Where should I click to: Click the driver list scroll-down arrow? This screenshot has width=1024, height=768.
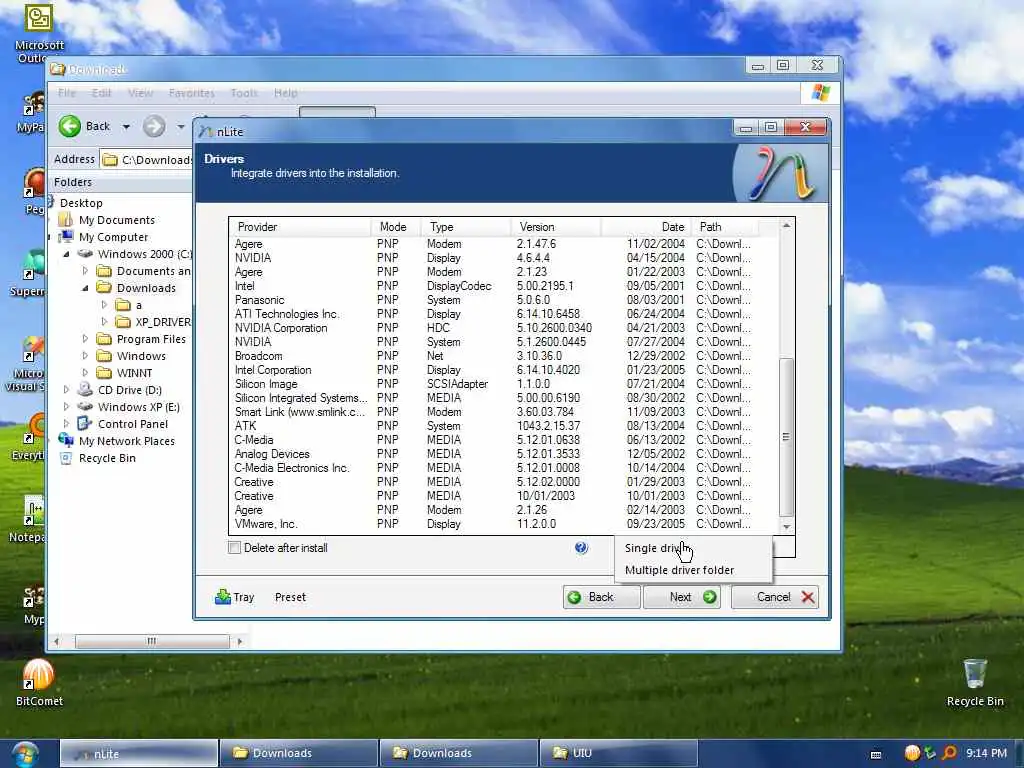786,526
